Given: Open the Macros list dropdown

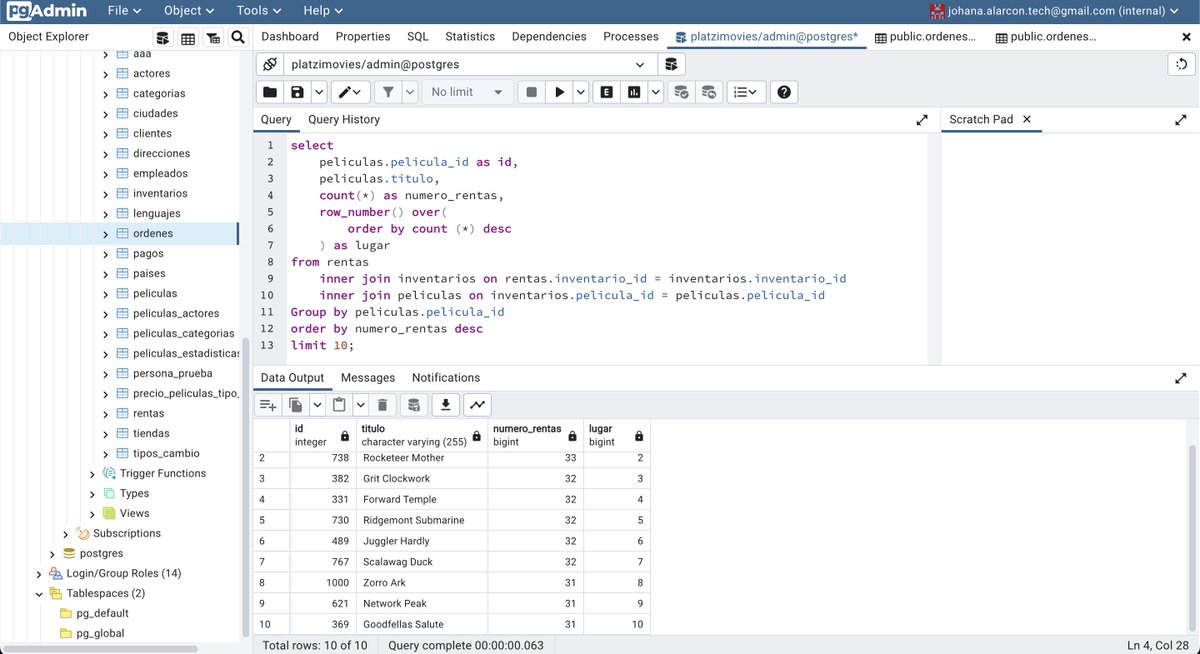Looking at the screenshot, I should pos(745,92).
